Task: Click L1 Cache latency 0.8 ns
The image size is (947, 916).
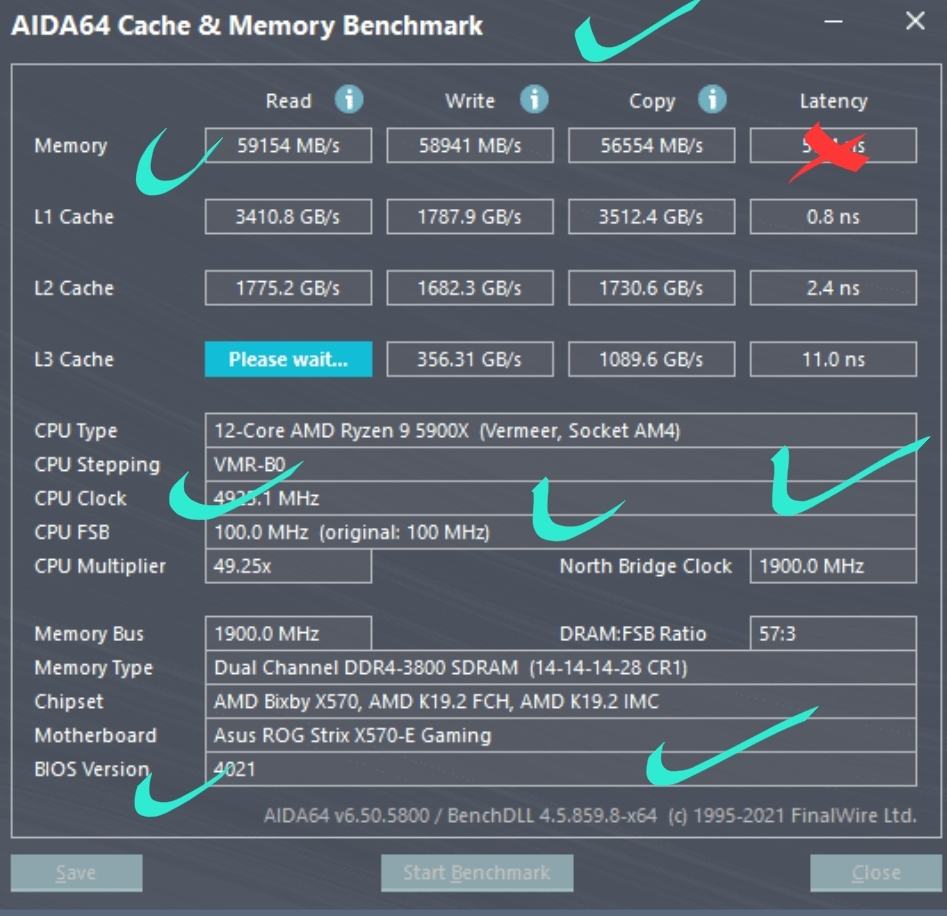Action: pos(833,217)
